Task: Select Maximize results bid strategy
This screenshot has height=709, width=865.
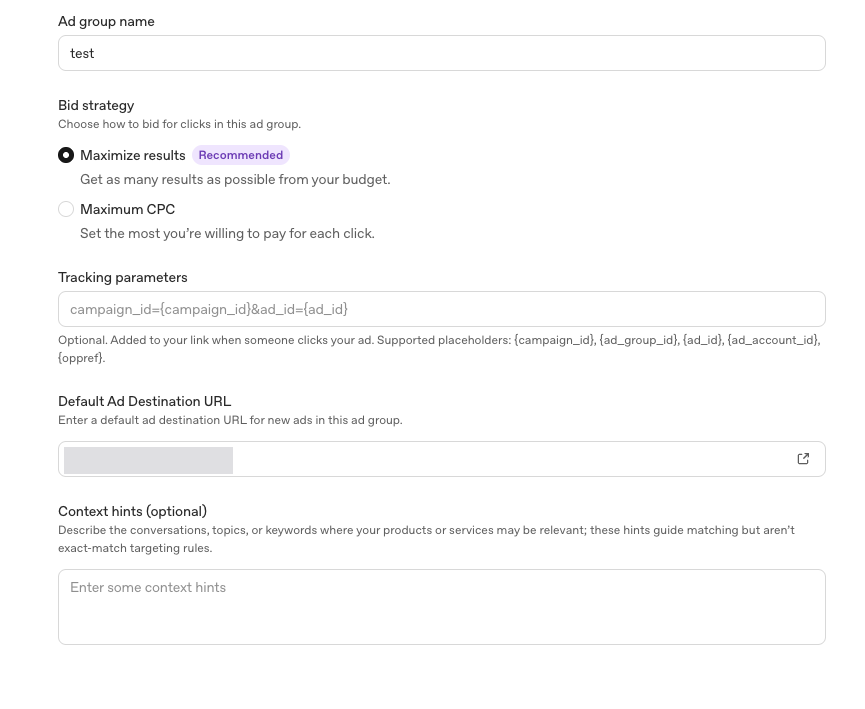Action: point(66,155)
